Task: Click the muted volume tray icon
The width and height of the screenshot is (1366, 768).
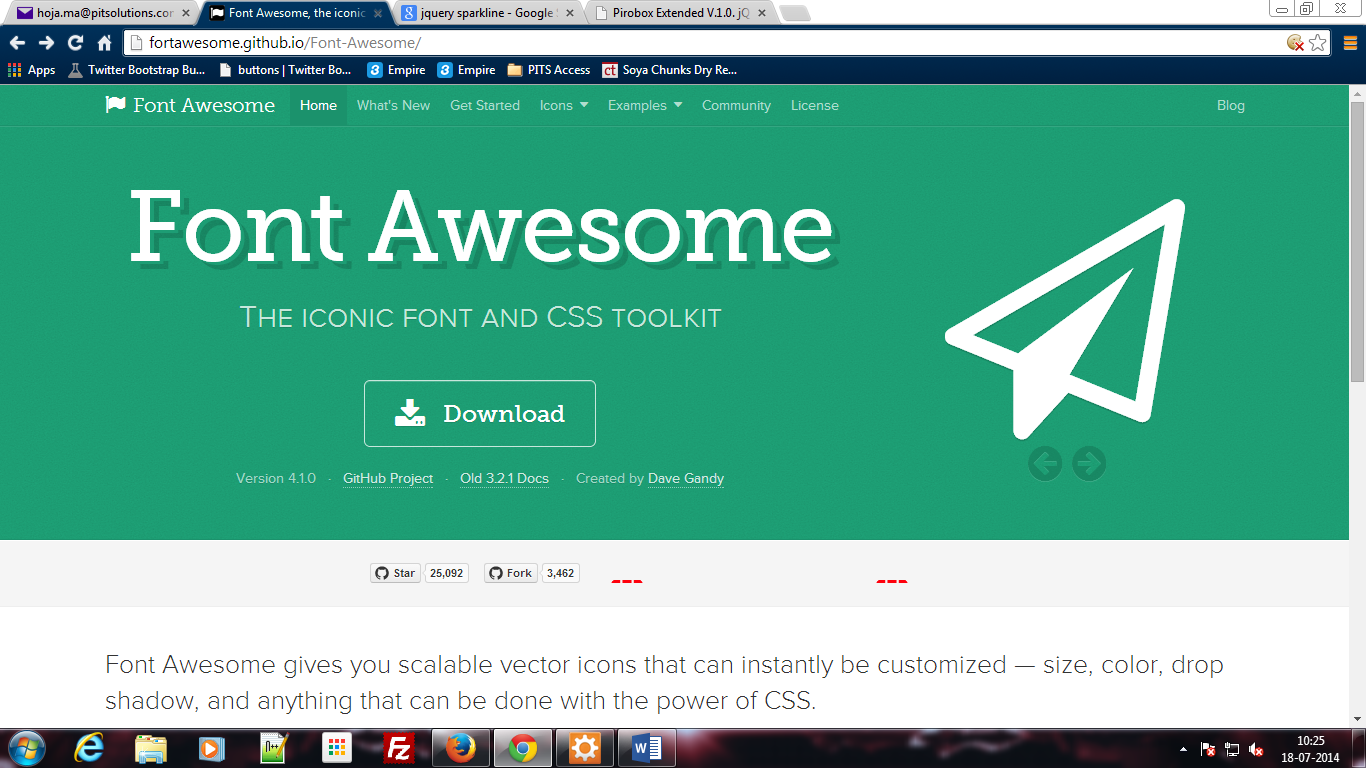Action: 1256,749
